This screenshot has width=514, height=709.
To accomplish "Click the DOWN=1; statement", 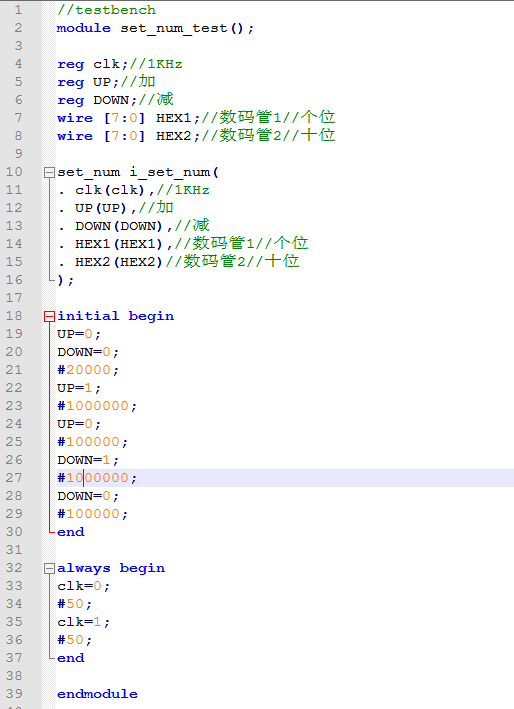I will (88, 460).
